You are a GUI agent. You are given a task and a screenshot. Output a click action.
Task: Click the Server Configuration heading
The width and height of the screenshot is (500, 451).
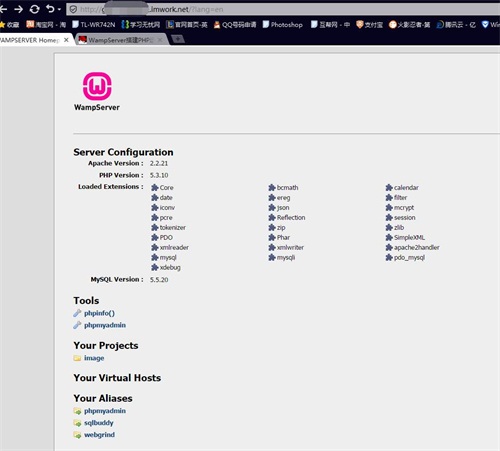[123, 152]
